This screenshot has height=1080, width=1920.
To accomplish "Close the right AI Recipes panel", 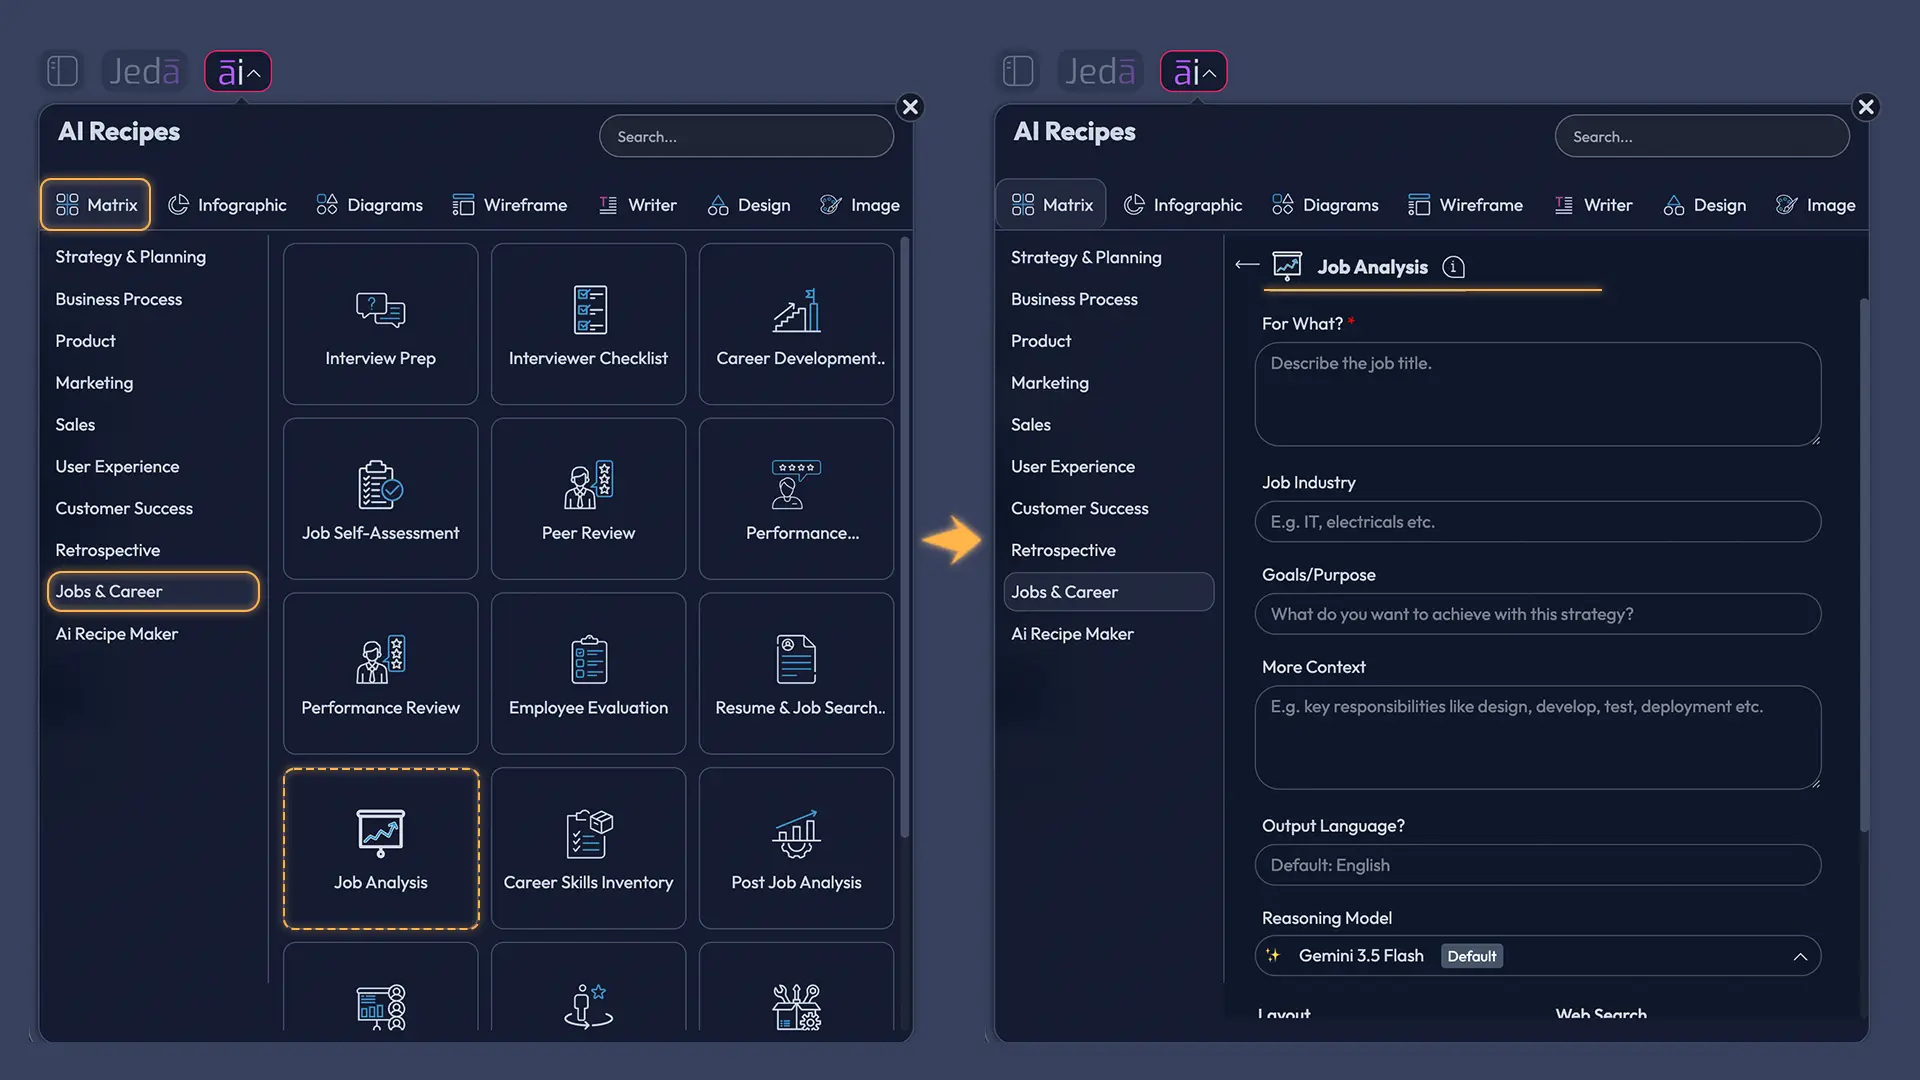I will pyautogui.click(x=1866, y=107).
